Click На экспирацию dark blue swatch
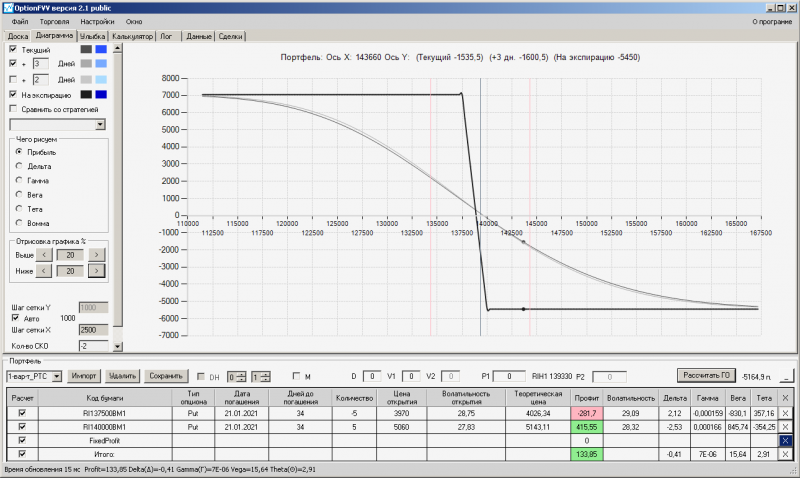 (101, 94)
